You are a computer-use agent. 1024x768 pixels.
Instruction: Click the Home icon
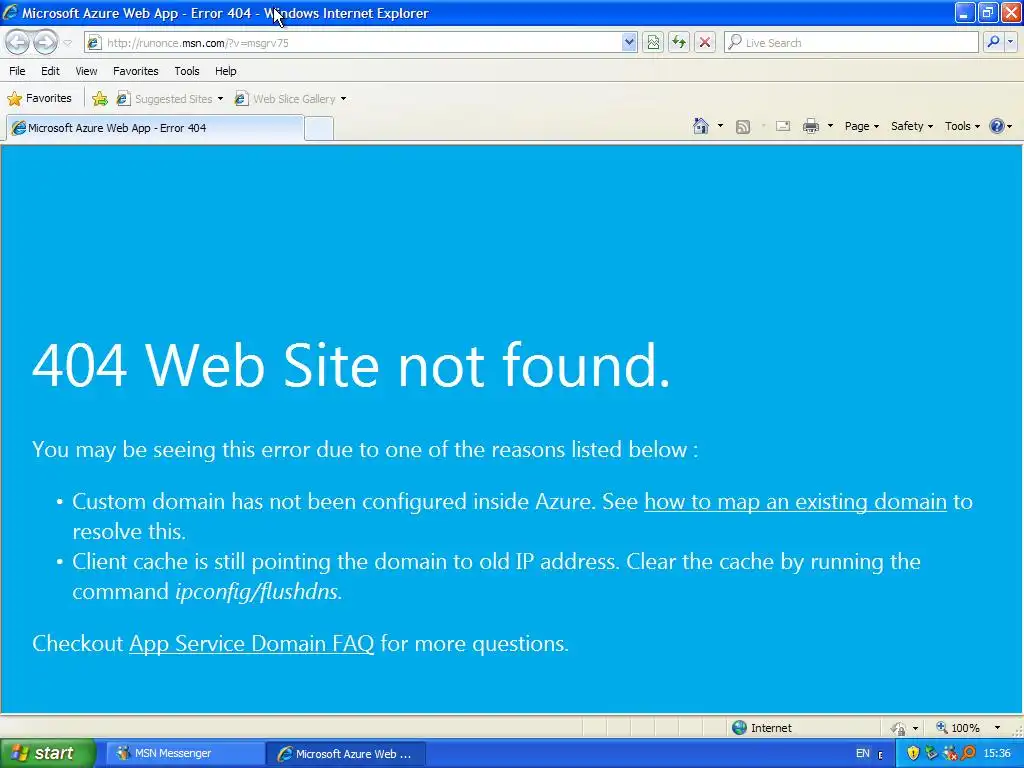pyautogui.click(x=701, y=126)
